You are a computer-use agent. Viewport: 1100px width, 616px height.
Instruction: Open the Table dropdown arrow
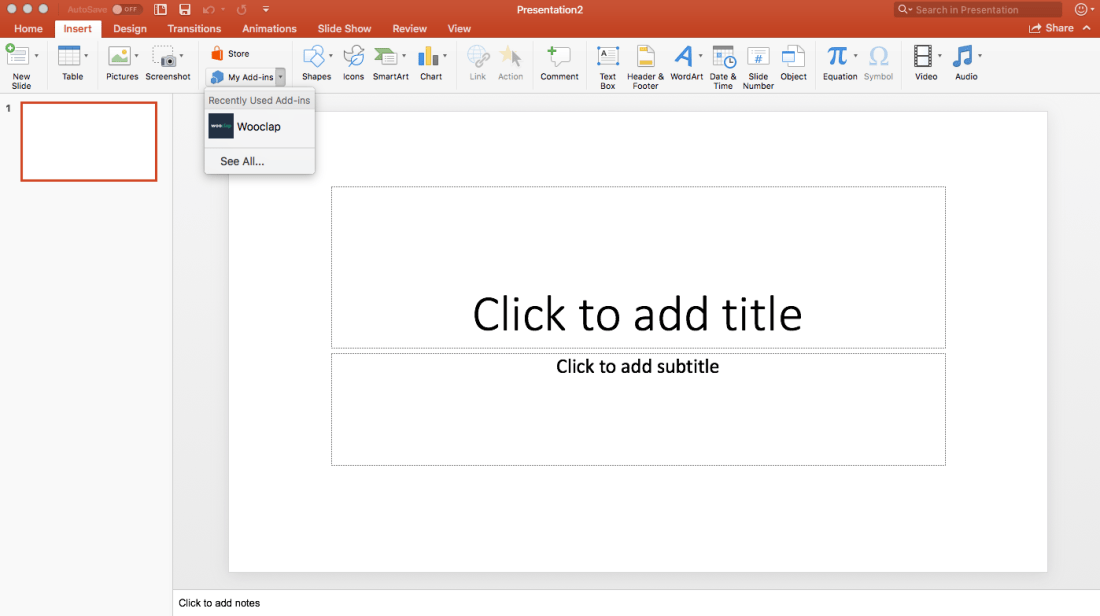coord(87,56)
